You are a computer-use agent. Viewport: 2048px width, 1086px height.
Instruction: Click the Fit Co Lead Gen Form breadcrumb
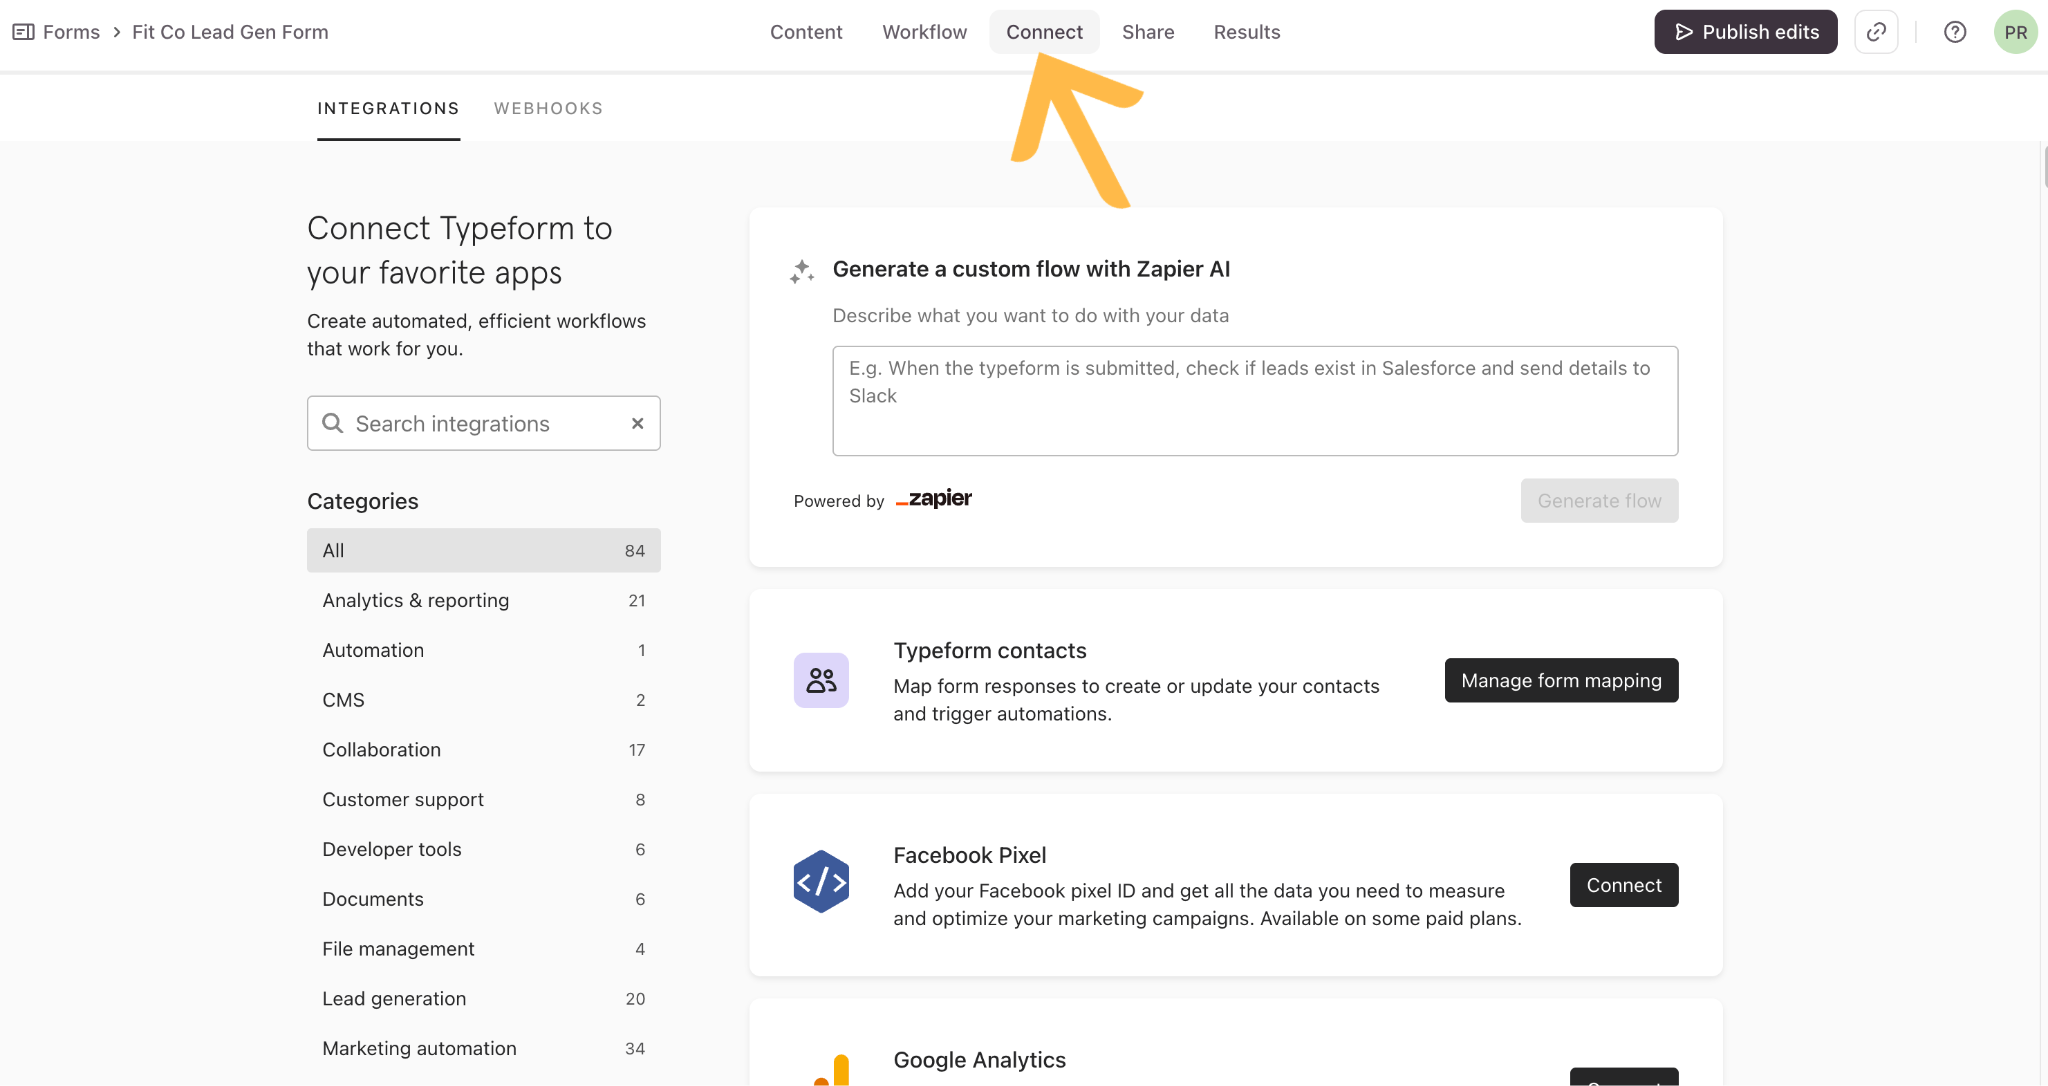click(230, 32)
